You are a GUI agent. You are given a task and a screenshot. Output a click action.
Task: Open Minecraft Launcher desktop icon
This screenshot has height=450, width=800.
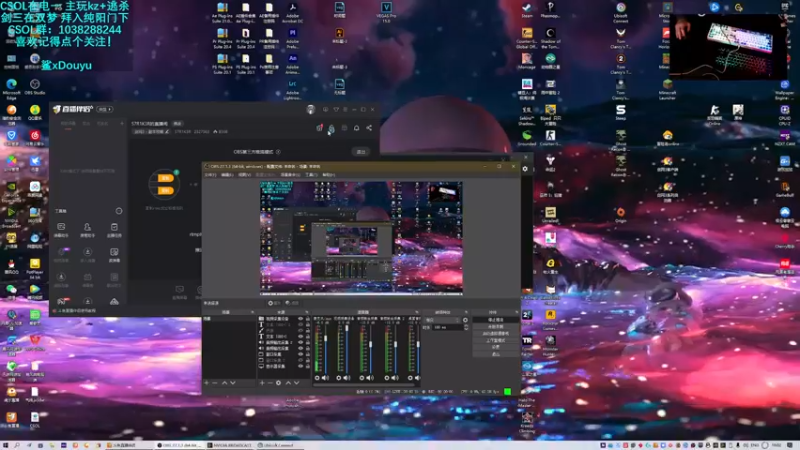667,89
